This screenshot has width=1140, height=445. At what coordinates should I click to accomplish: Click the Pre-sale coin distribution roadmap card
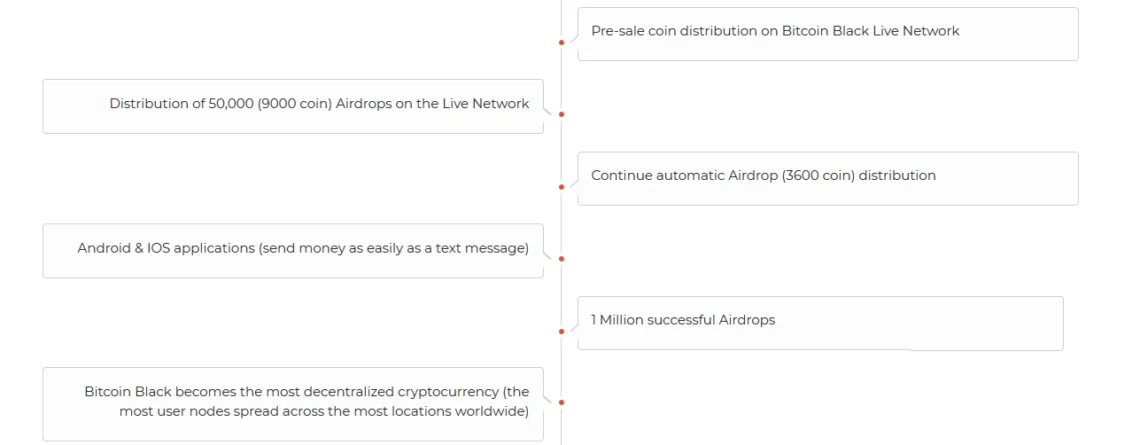tap(827, 33)
